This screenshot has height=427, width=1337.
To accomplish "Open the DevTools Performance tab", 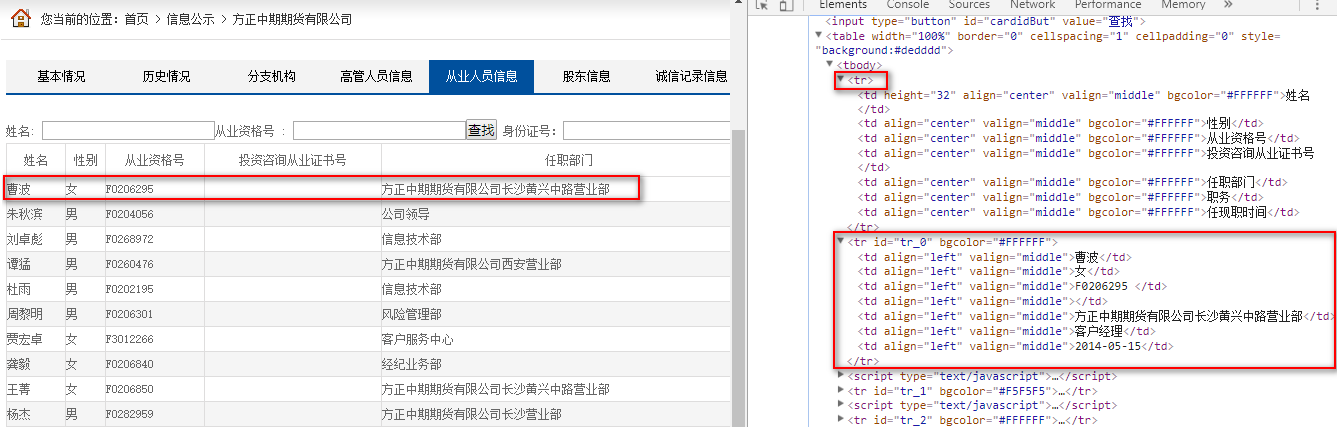I will [1108, 5].
